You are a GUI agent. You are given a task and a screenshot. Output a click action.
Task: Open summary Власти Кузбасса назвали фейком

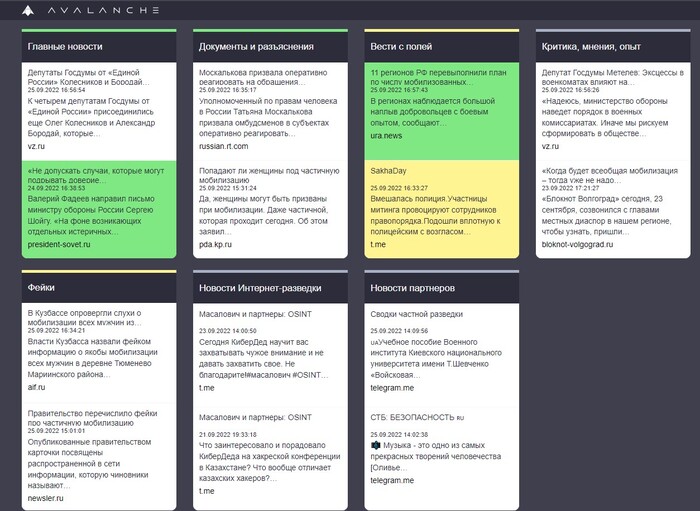[92, 358]
